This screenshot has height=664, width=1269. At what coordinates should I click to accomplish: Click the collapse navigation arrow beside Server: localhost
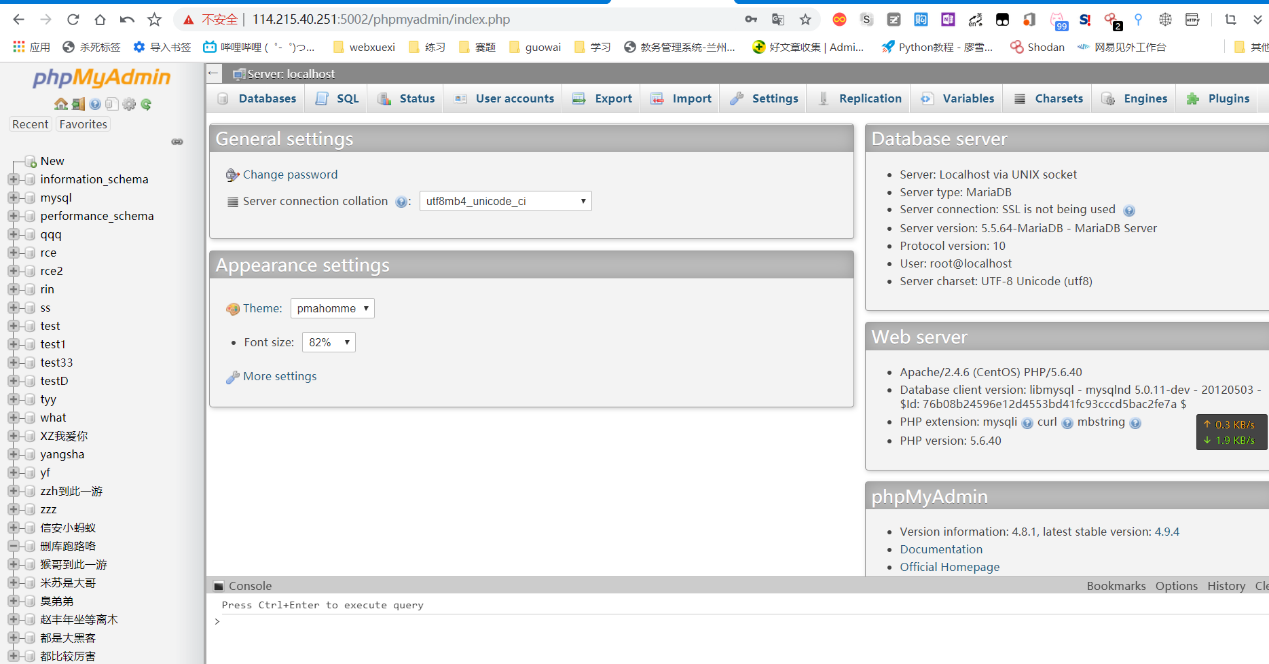pyautogui.click(x=213, y=73)
